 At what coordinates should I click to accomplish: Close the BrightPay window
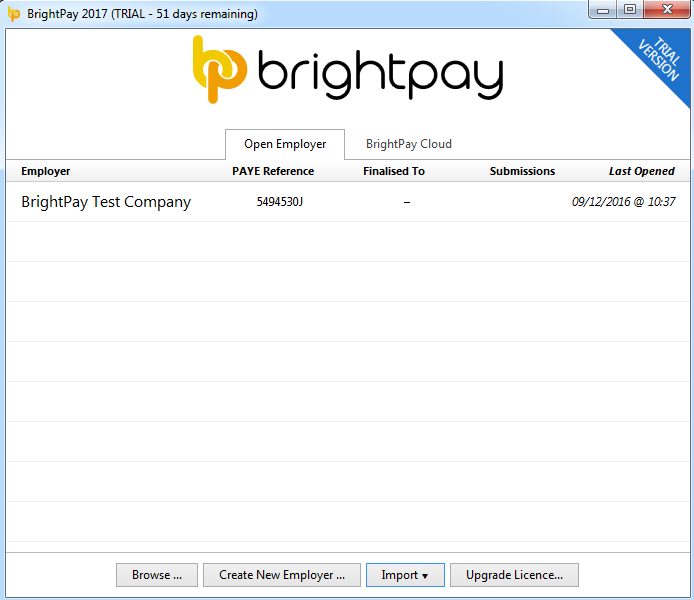[x=667, y=10]
